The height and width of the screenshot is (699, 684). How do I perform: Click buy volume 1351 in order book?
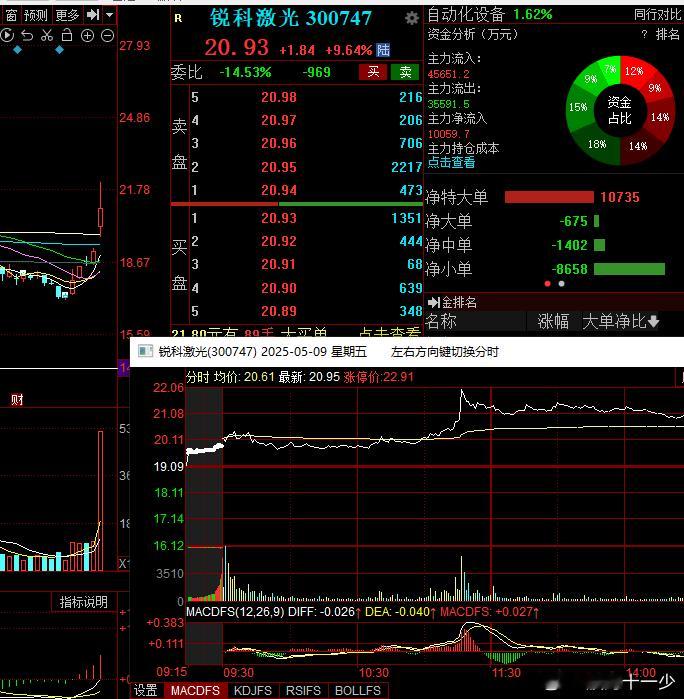406,218
